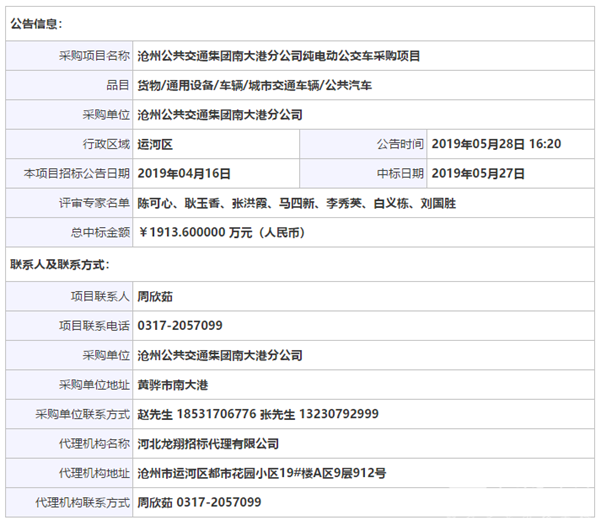Viewport: 600px width, 525px height.
Task: Click the 公告时间 field label
Action: click(x=399, y=144)
